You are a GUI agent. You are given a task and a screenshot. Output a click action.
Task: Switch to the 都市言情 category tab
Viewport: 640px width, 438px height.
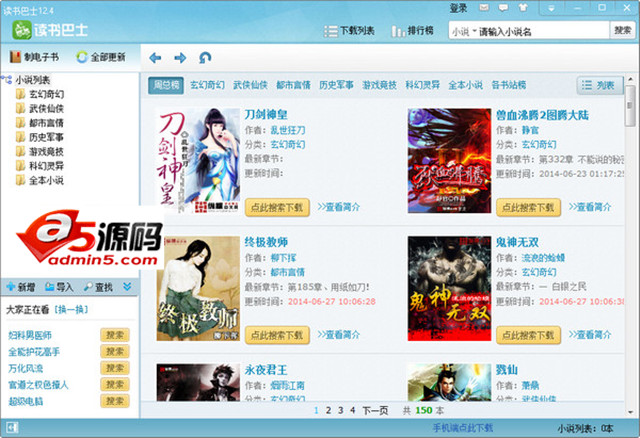tap(293, 85)
